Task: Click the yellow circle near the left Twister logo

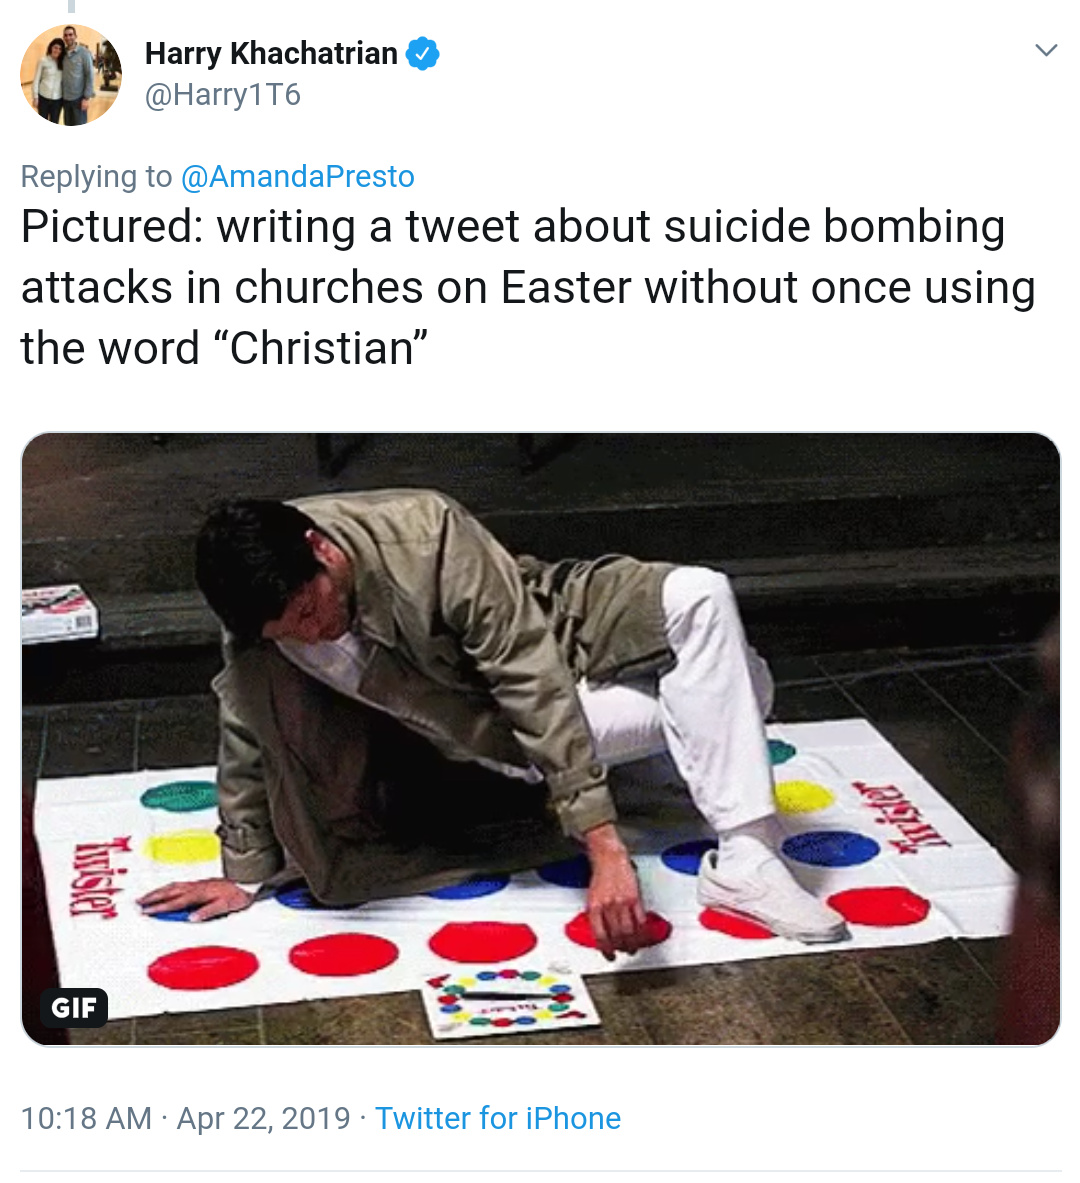Action: [182, 846]
